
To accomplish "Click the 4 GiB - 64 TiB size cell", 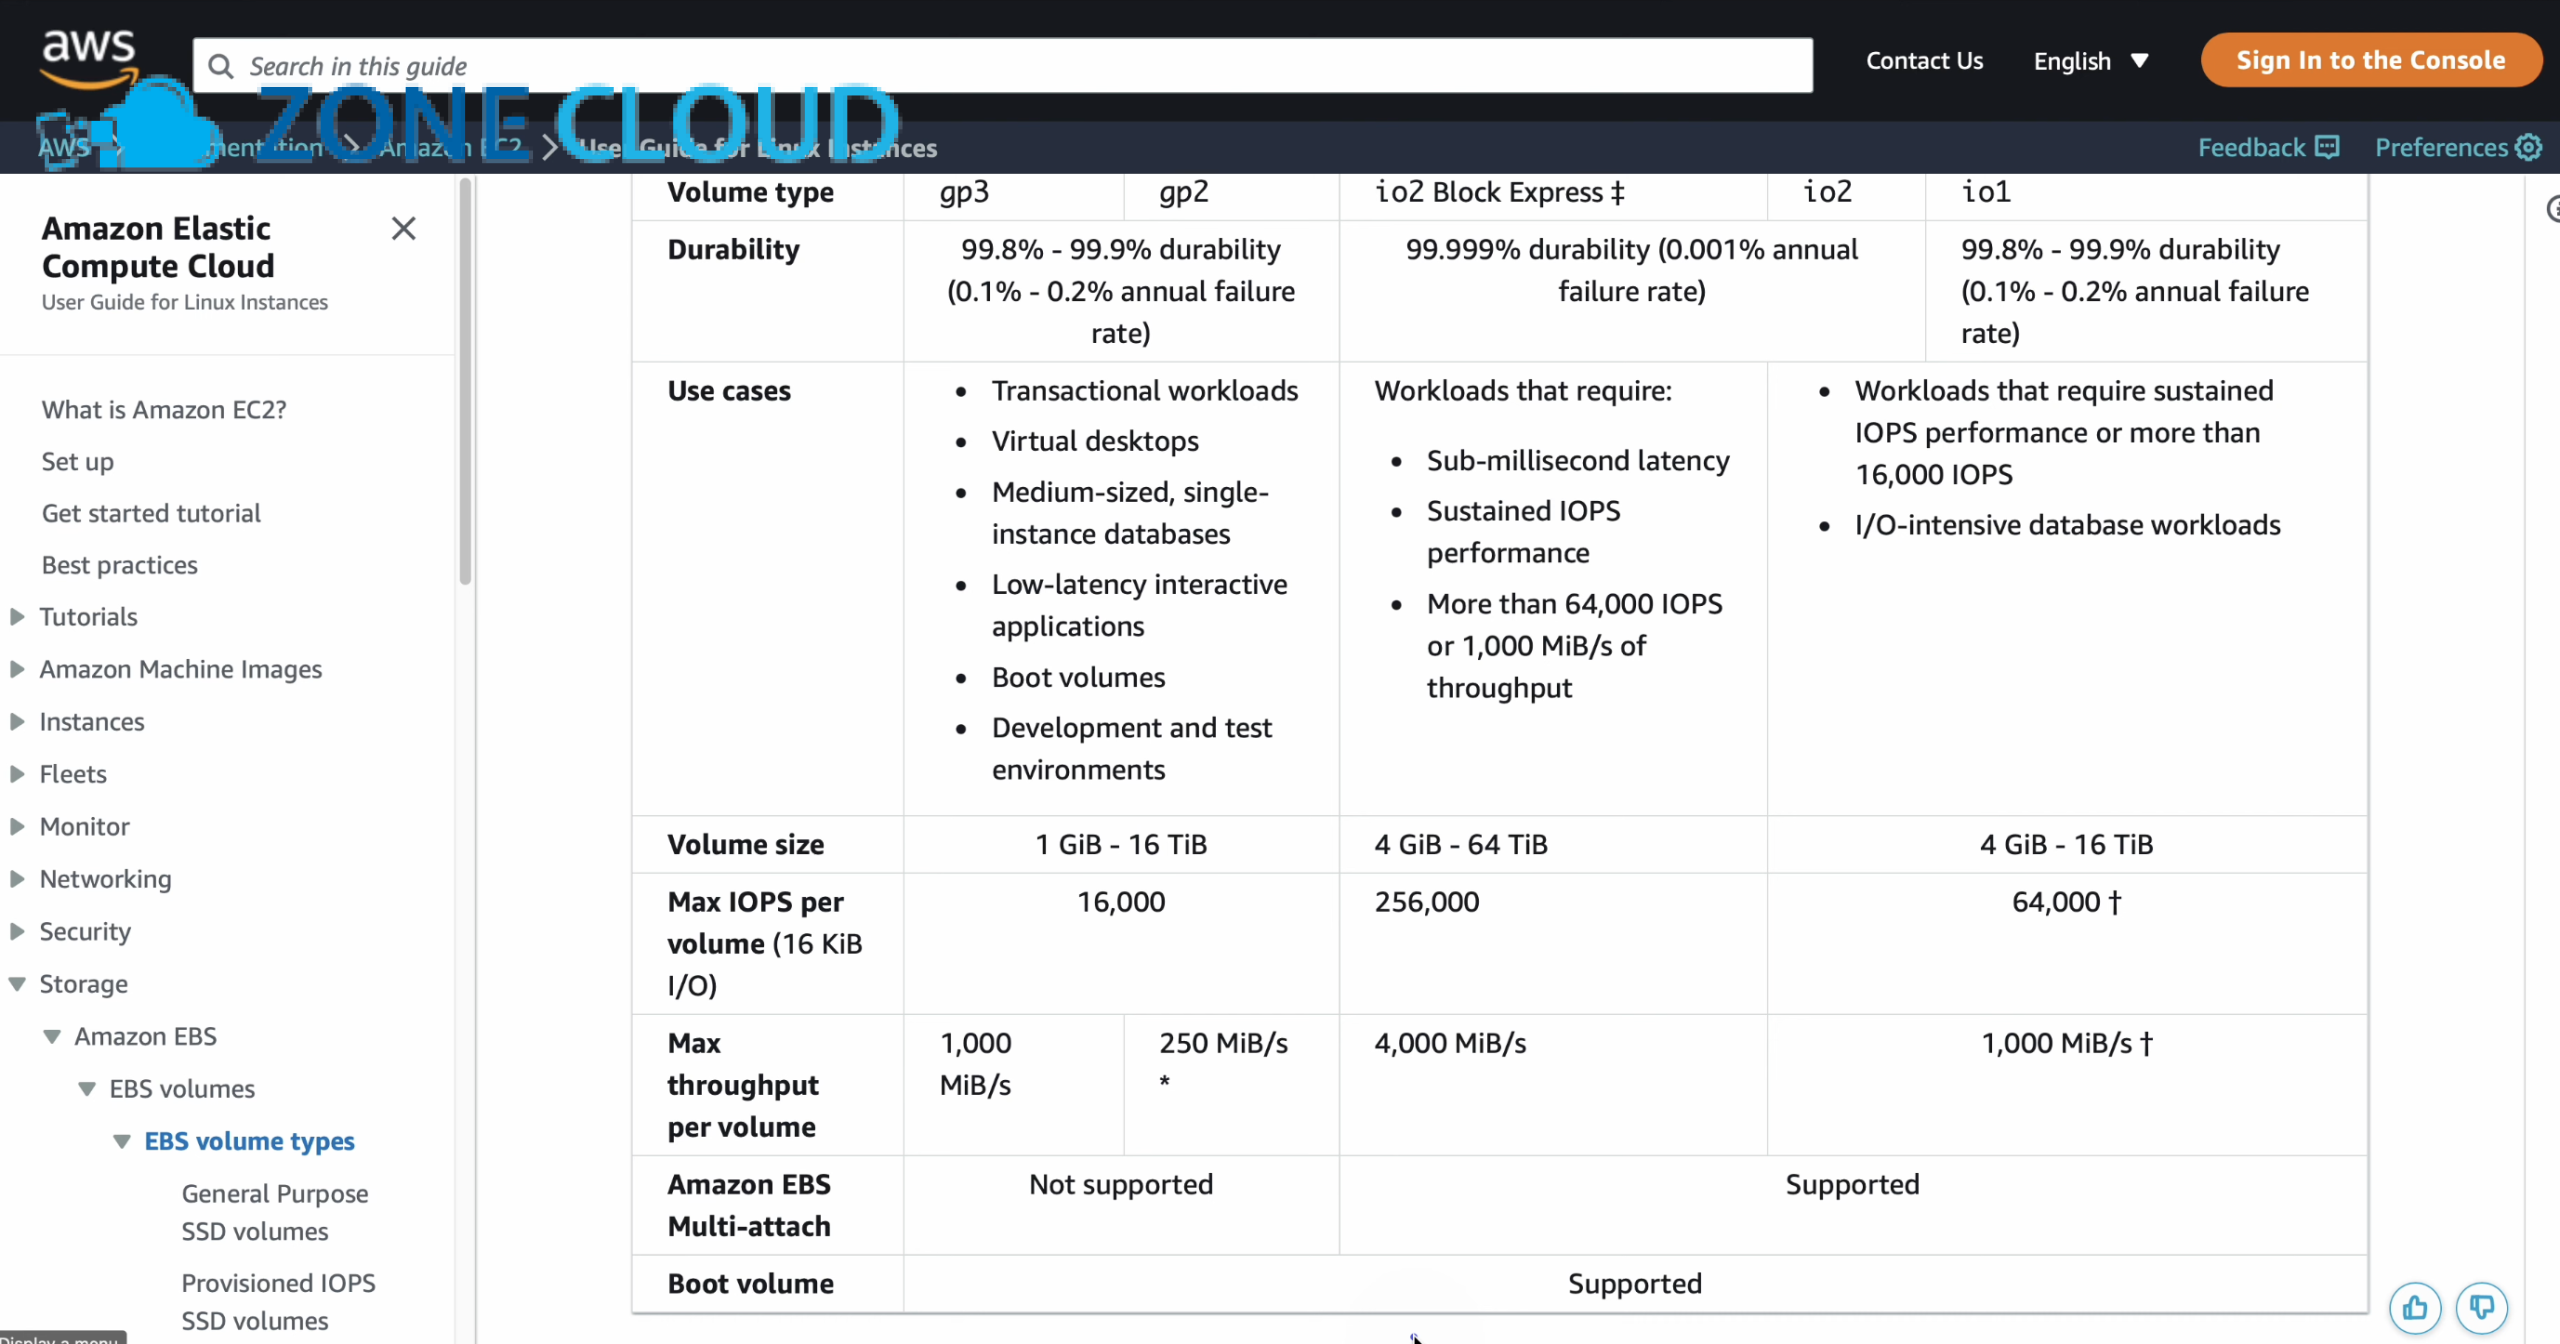I will click(x=1553, y=845).
